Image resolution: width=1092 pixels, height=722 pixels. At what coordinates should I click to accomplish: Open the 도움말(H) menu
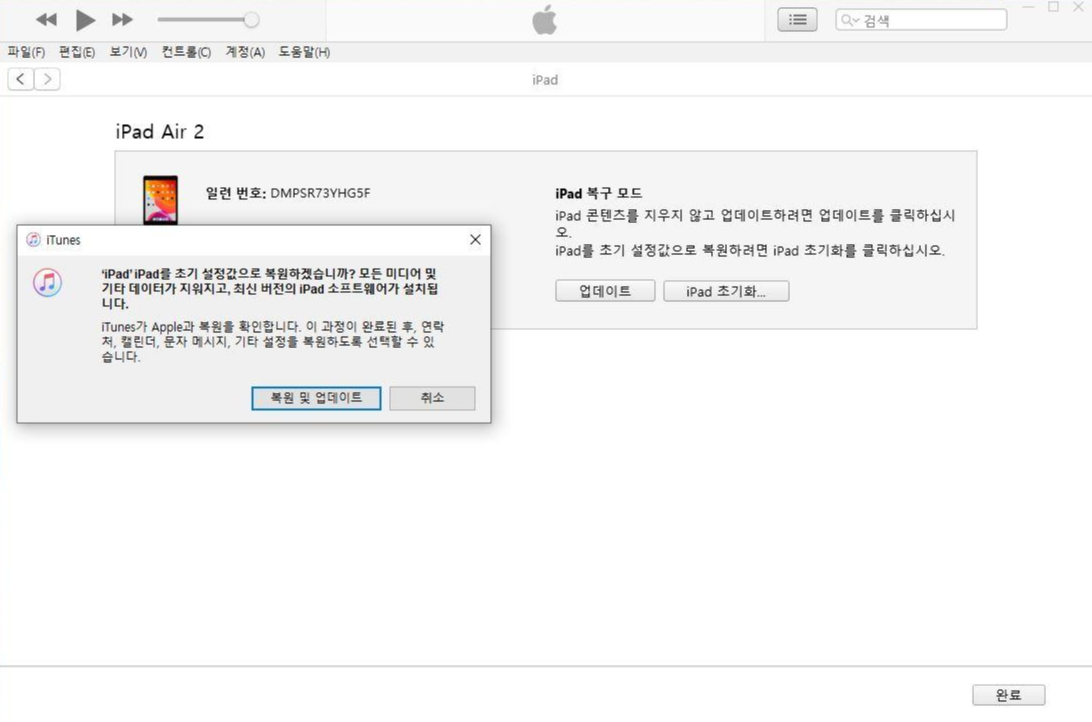304,52
